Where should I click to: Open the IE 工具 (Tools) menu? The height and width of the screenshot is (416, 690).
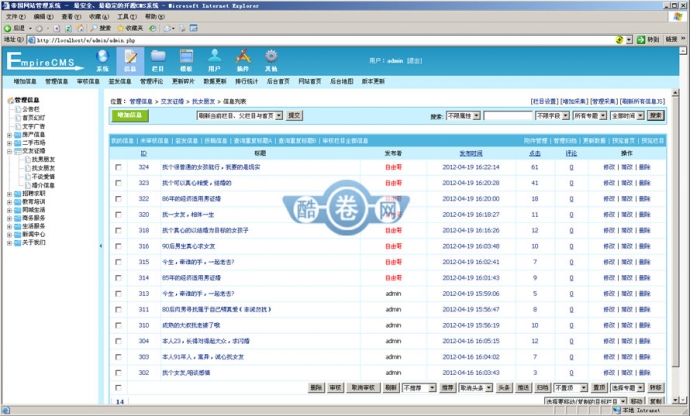(x=126, y=17)
